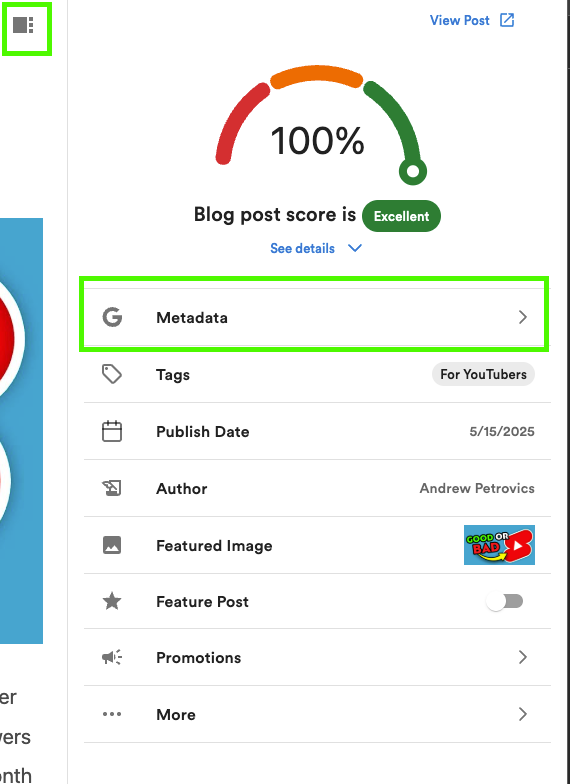
Task: Click the Featured Image picture icon
Action: 112,545
